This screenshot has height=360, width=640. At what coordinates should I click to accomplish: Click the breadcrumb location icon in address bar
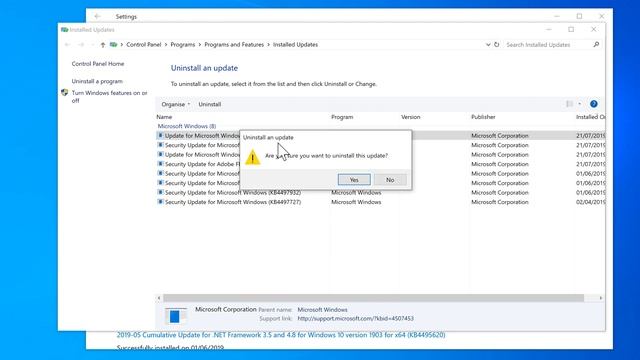(x=113, y=44)
